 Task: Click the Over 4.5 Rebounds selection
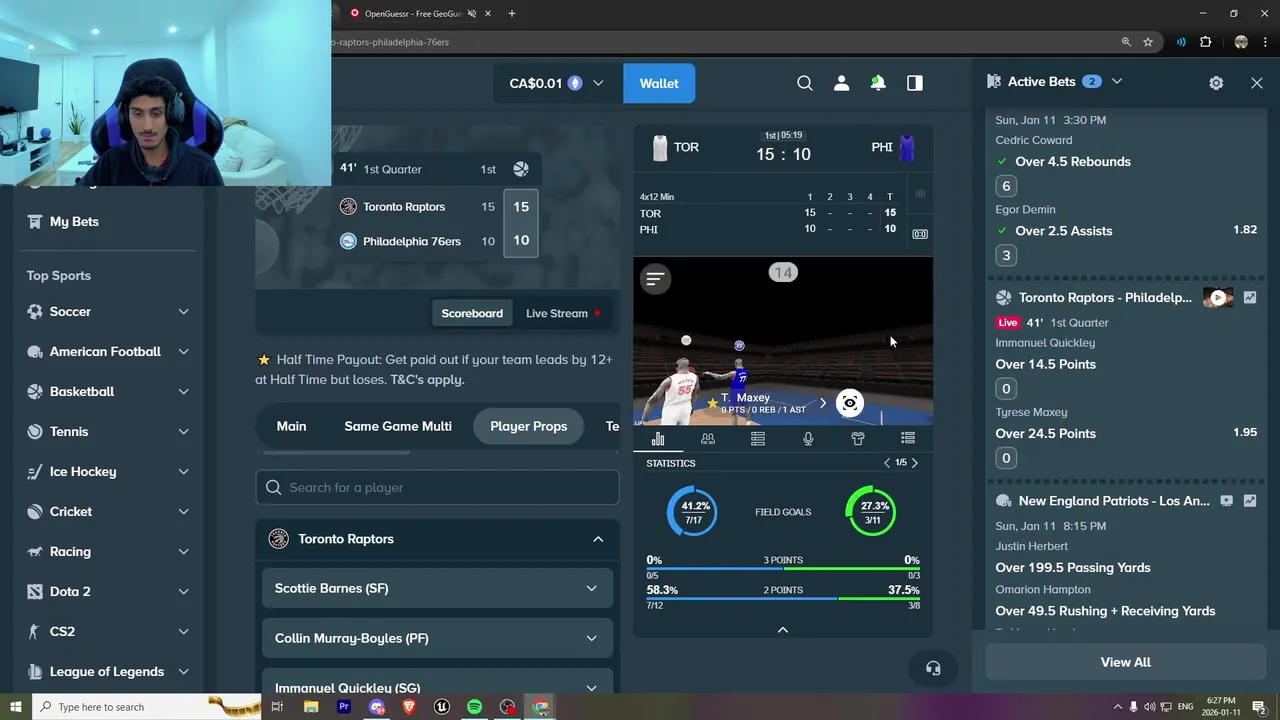tap(1073, 161)
